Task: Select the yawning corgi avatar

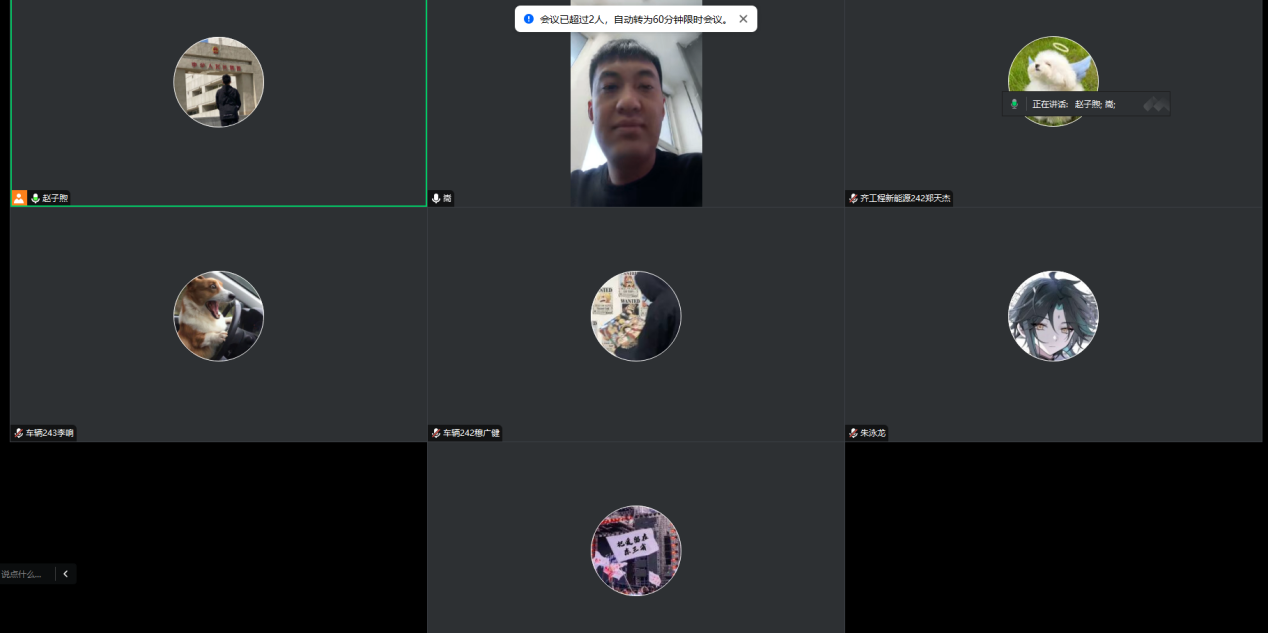Action: pyautogui.click(x=218, y=316)
